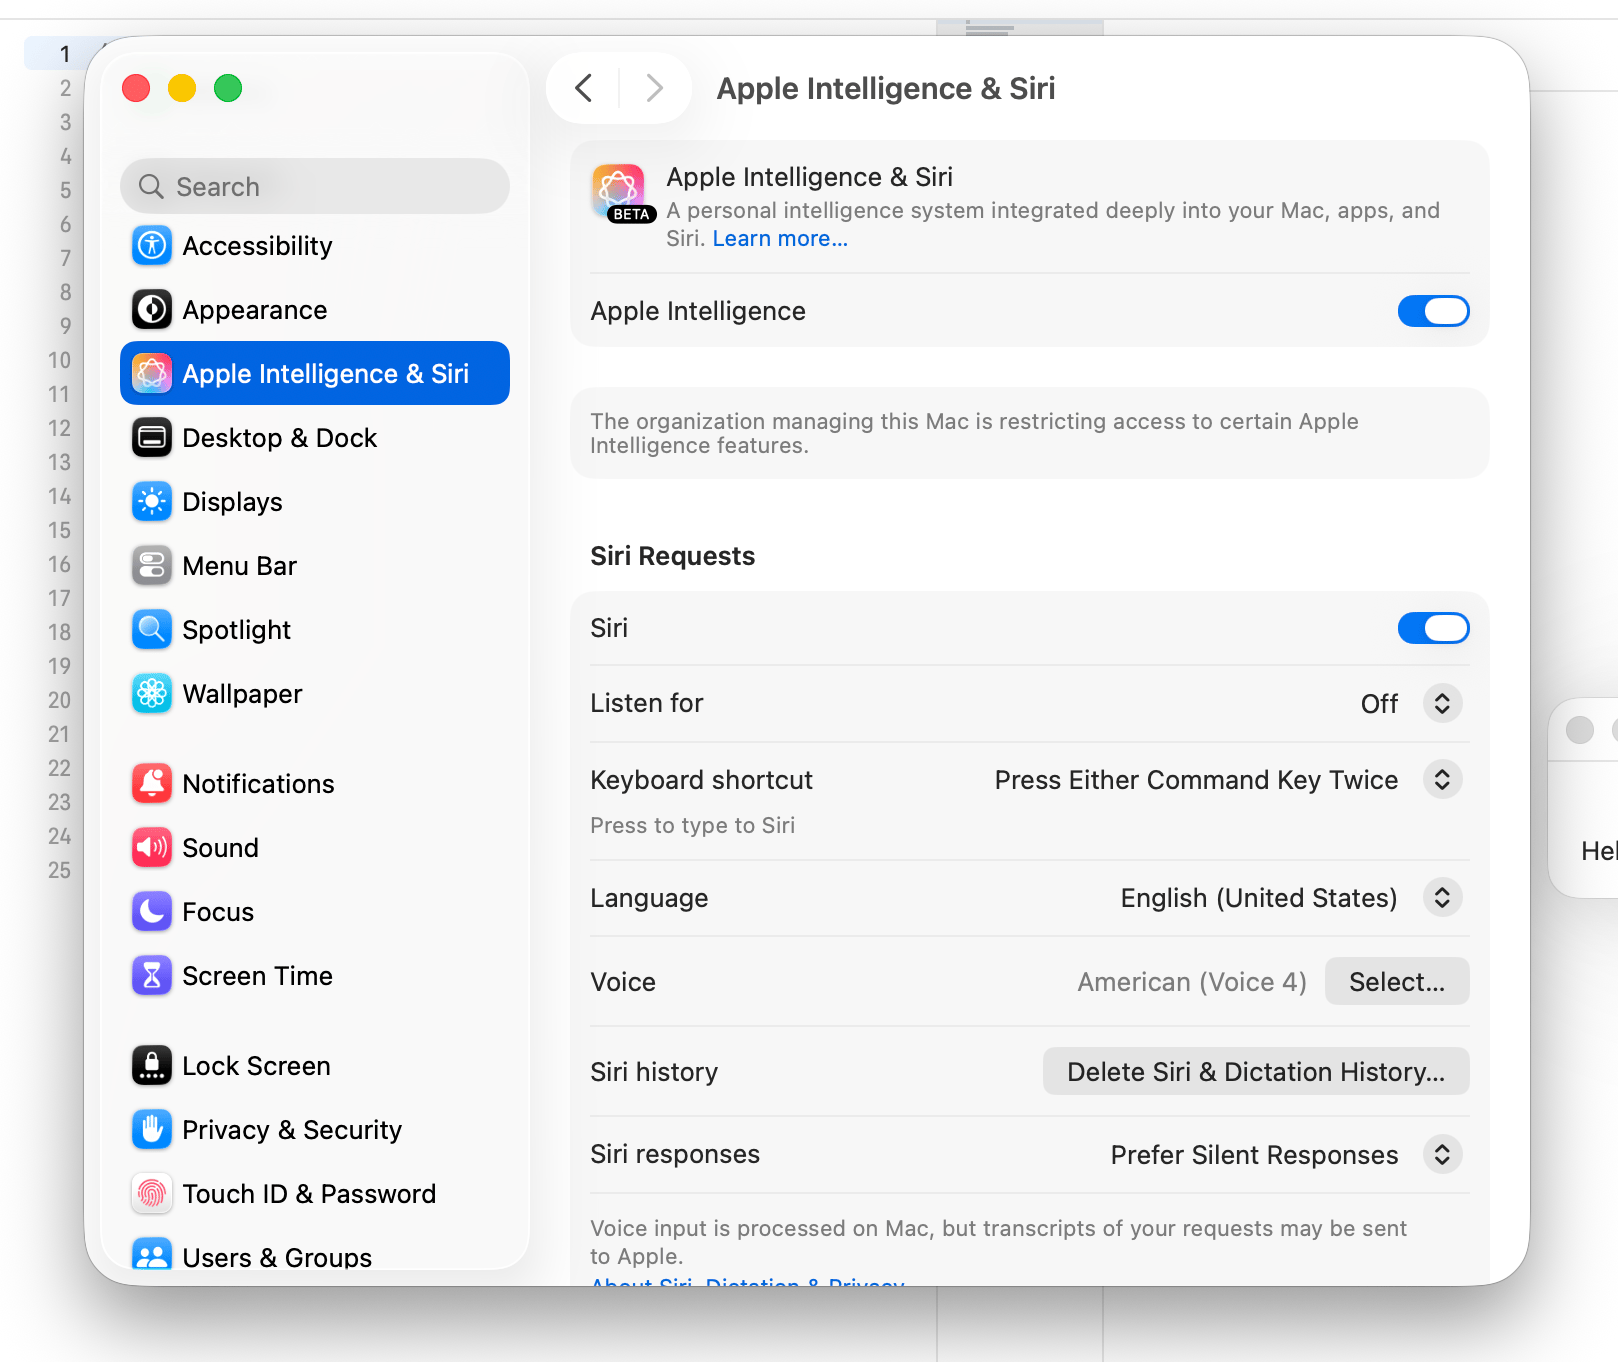Click the Select… voice button

point(1397,982)
